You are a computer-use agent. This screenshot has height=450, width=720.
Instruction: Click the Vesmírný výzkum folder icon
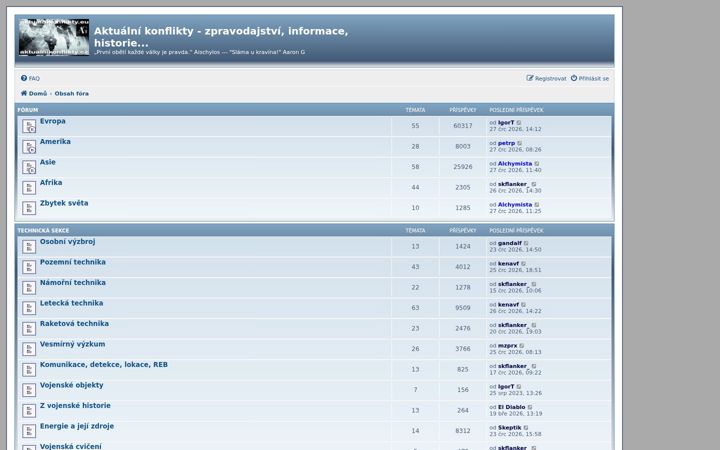(29, 349)
